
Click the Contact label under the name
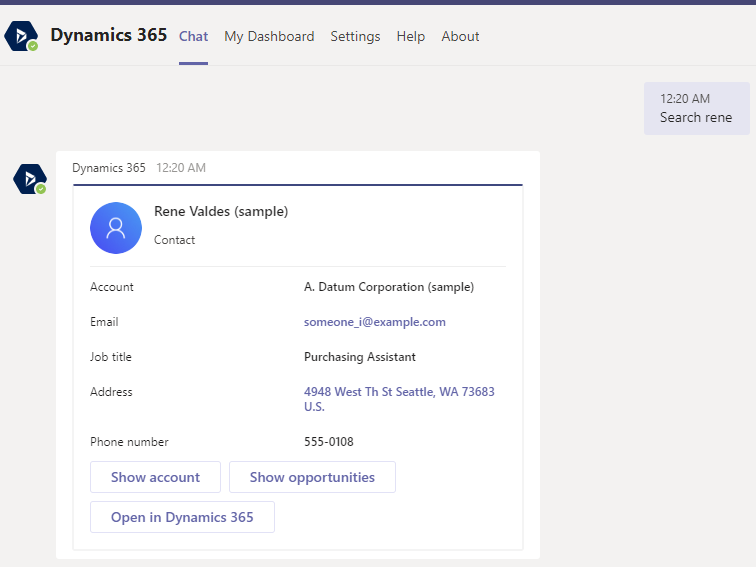pyautogui.click(x=175, y=240)
